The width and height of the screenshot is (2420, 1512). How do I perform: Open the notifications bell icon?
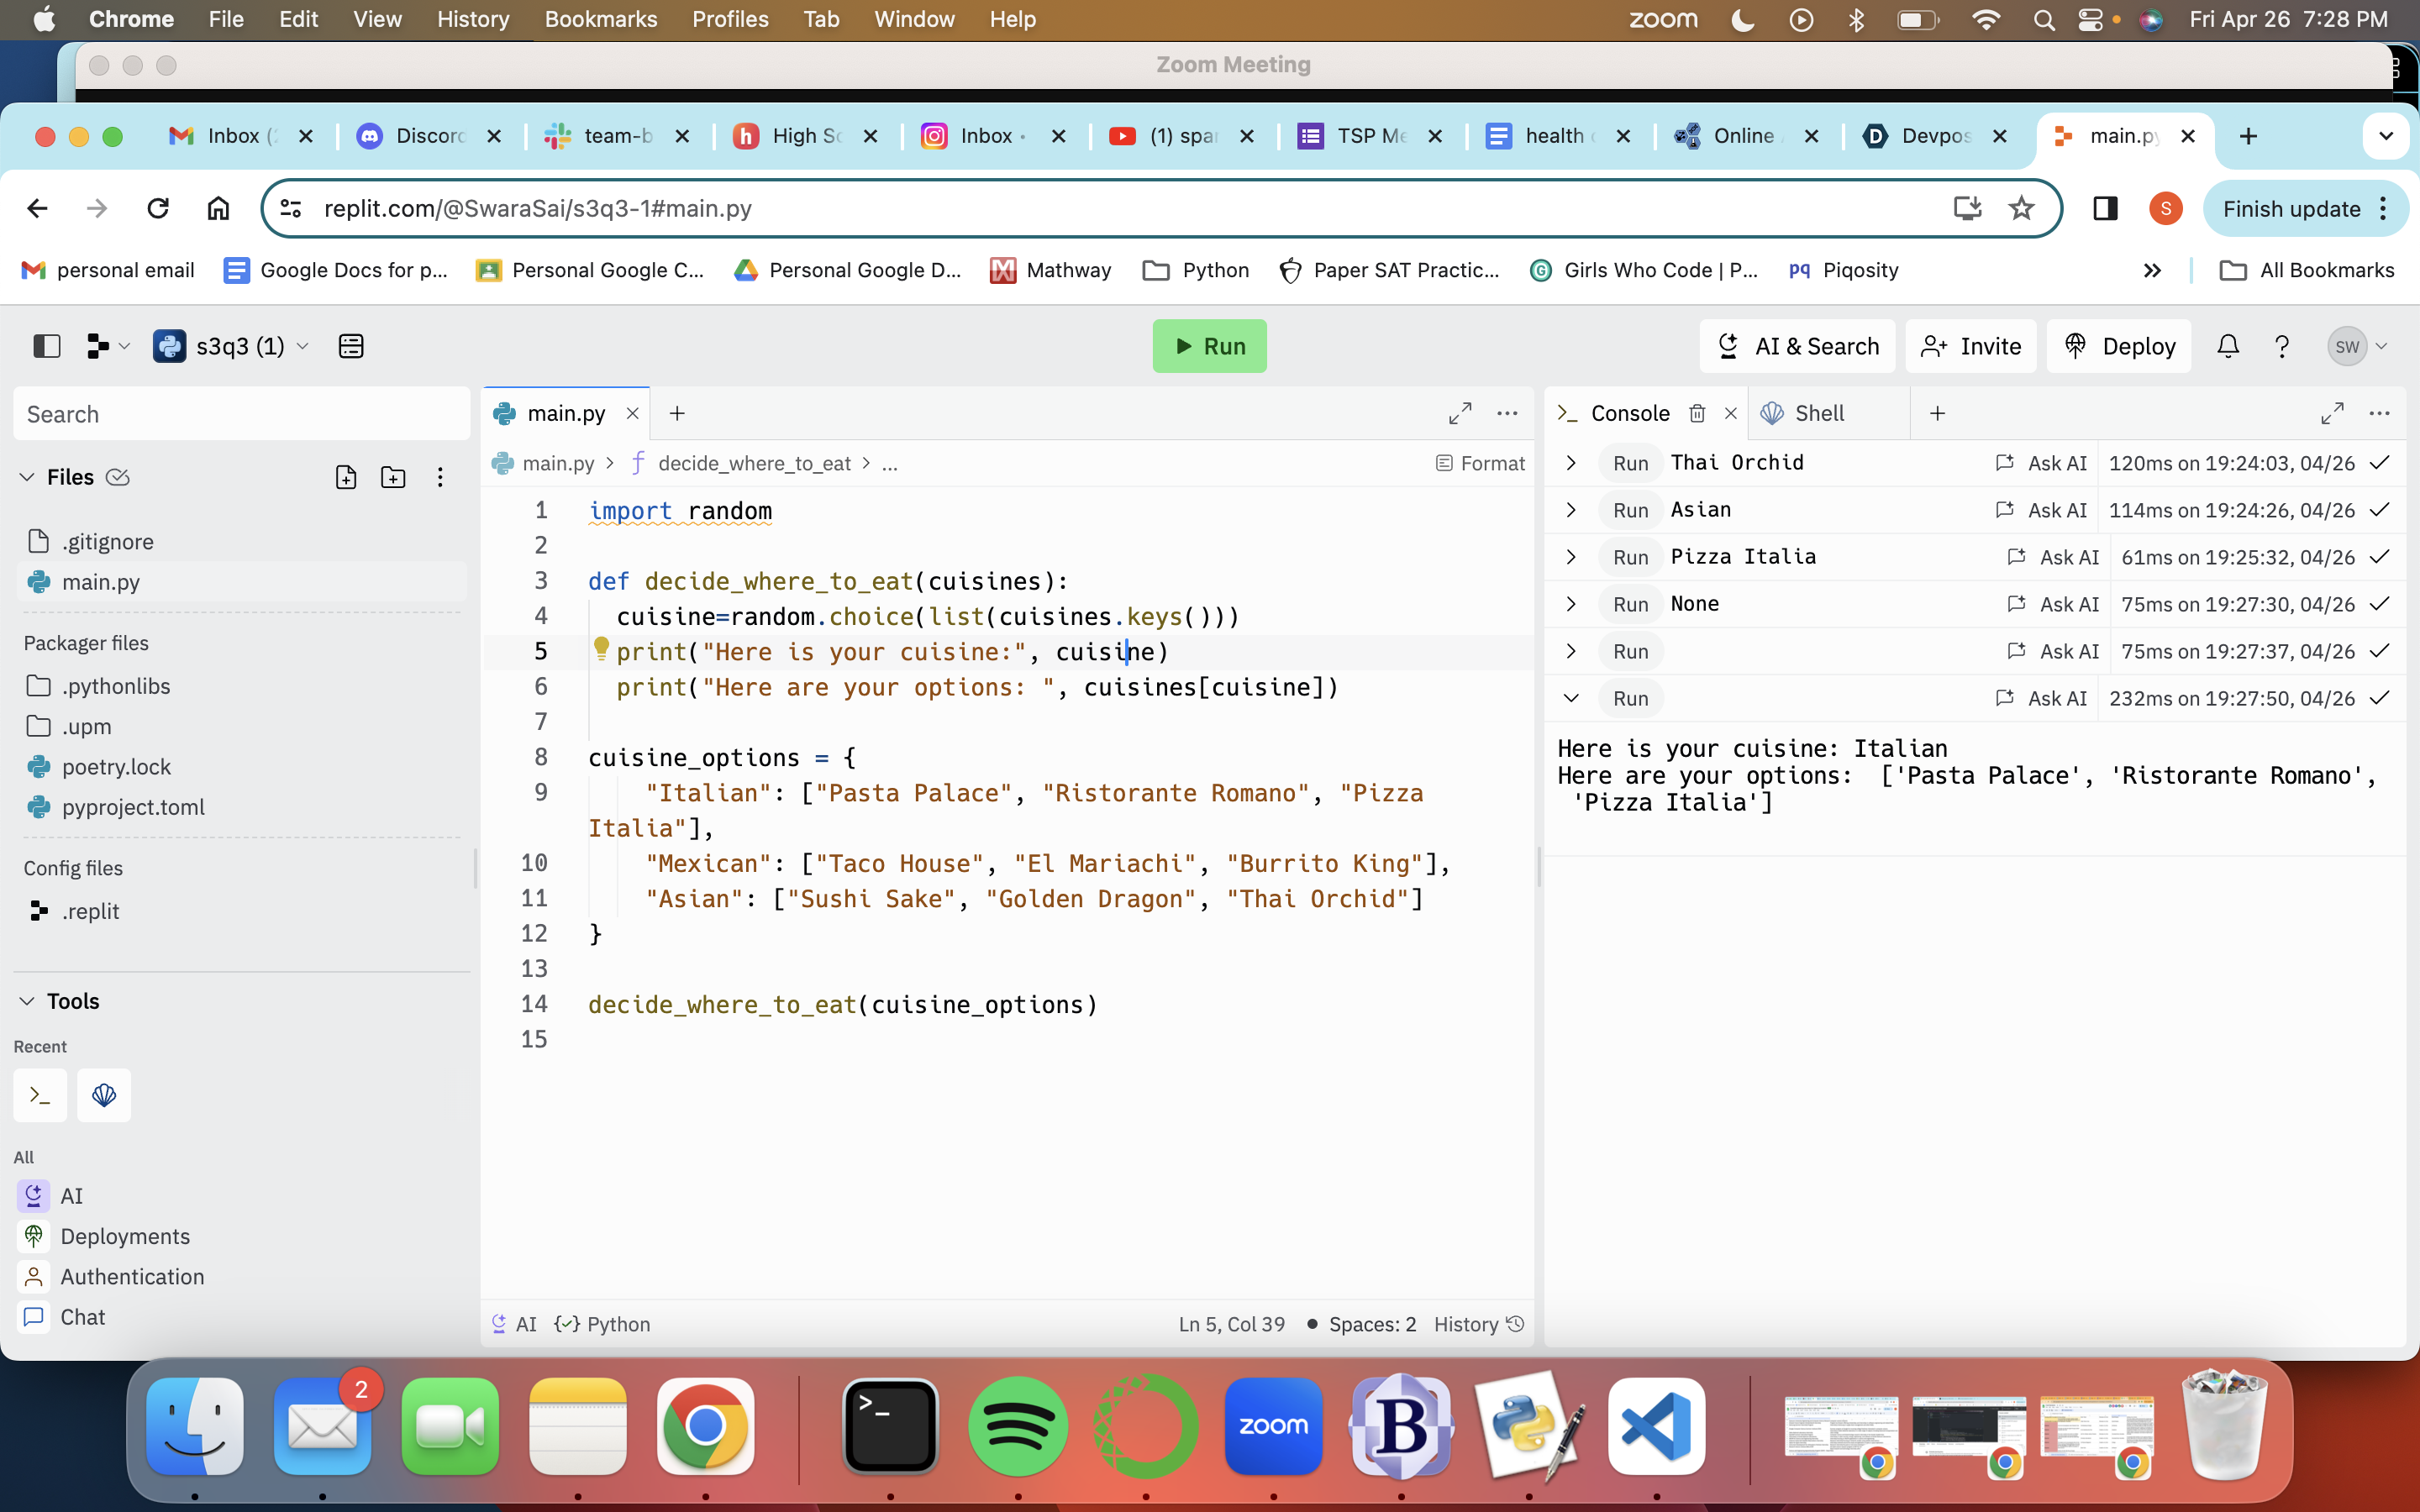(2227, 346)
